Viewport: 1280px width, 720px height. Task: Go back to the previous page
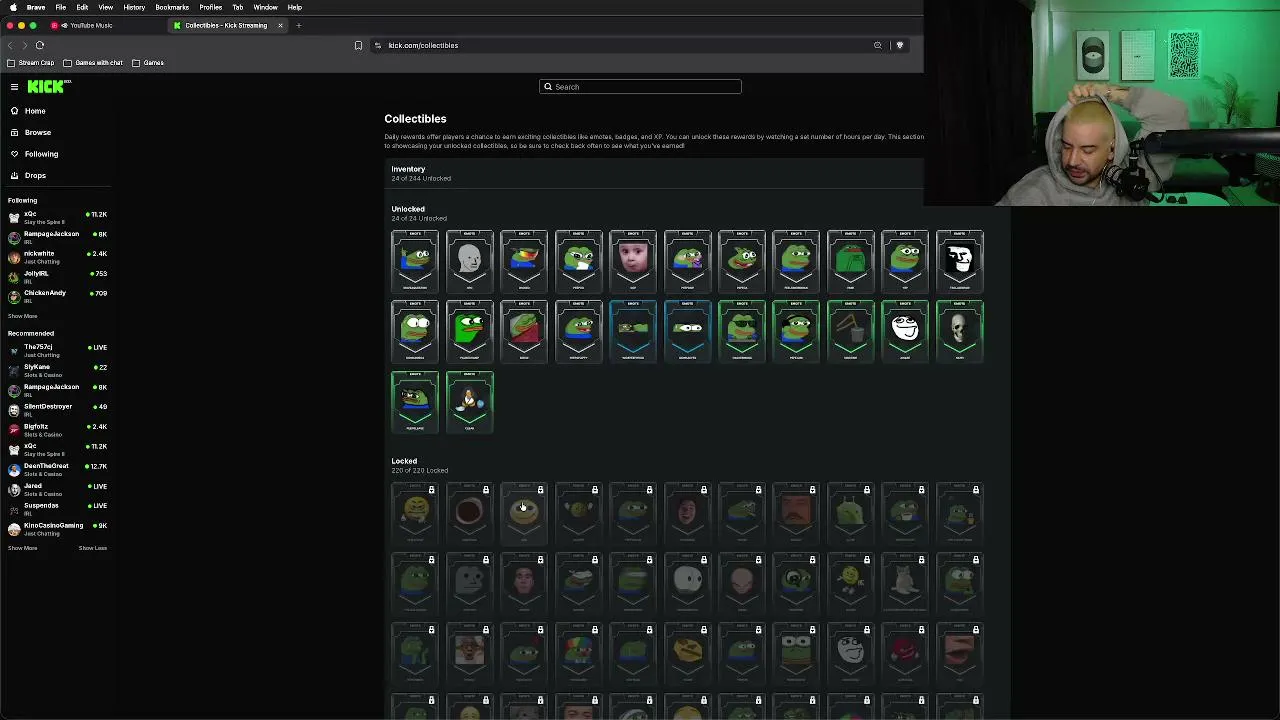[x=10, y=45]
